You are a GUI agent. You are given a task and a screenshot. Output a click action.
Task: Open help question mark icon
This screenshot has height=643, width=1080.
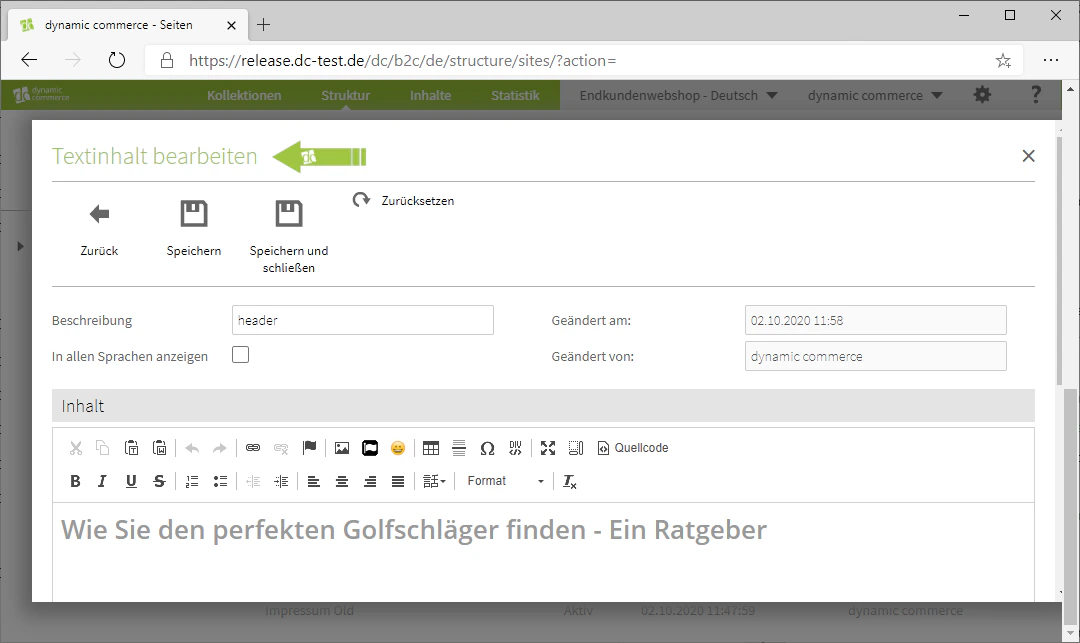[1035, 95]
